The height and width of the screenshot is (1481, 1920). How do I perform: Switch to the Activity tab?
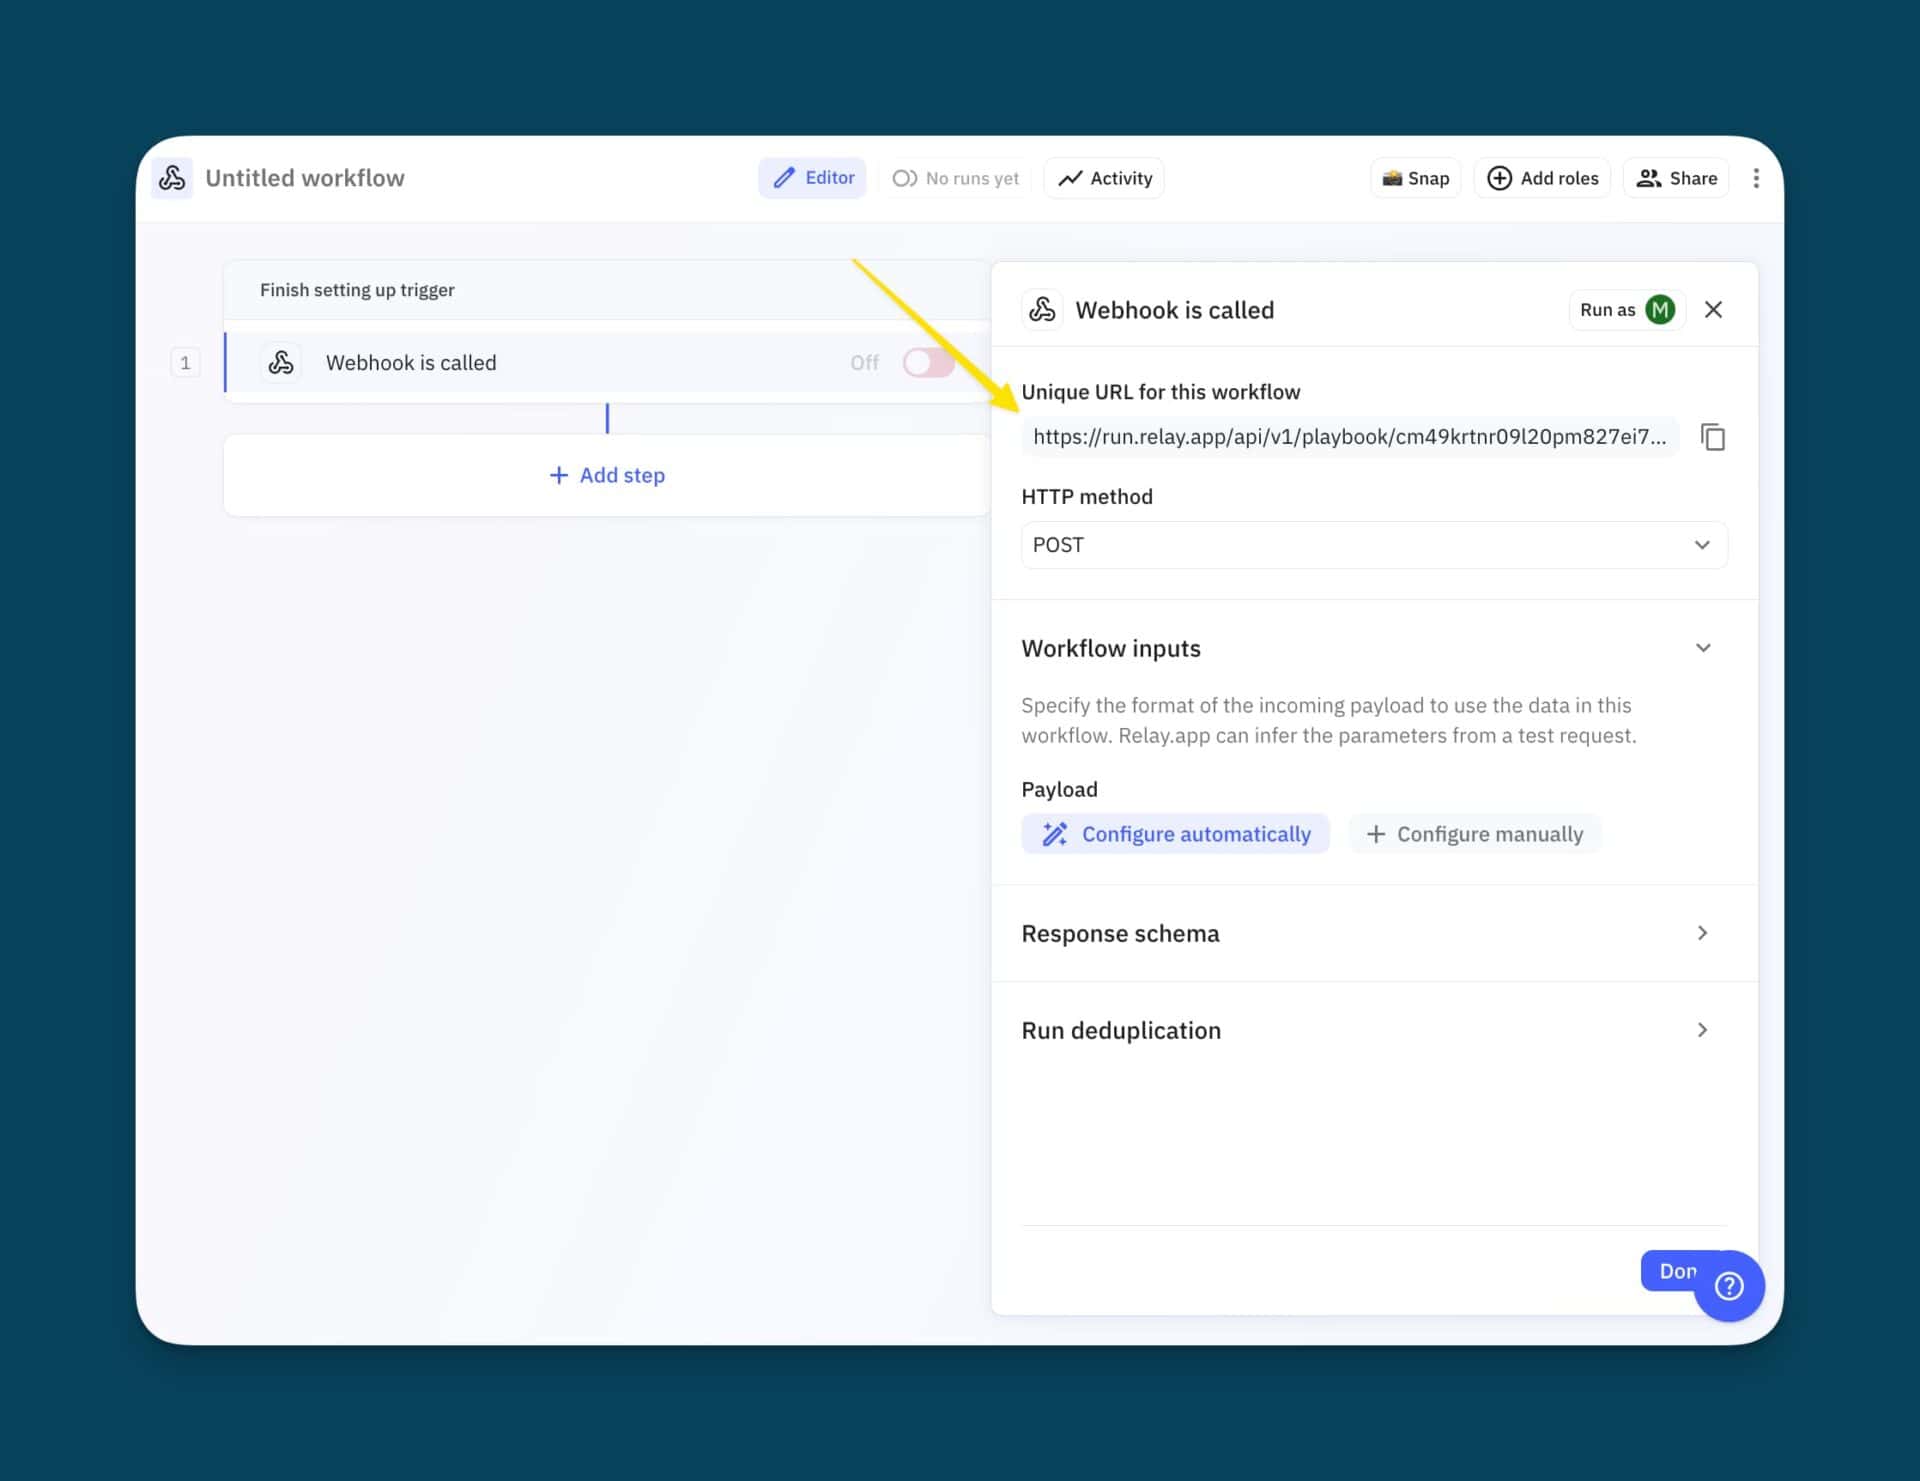(1104, 178)
